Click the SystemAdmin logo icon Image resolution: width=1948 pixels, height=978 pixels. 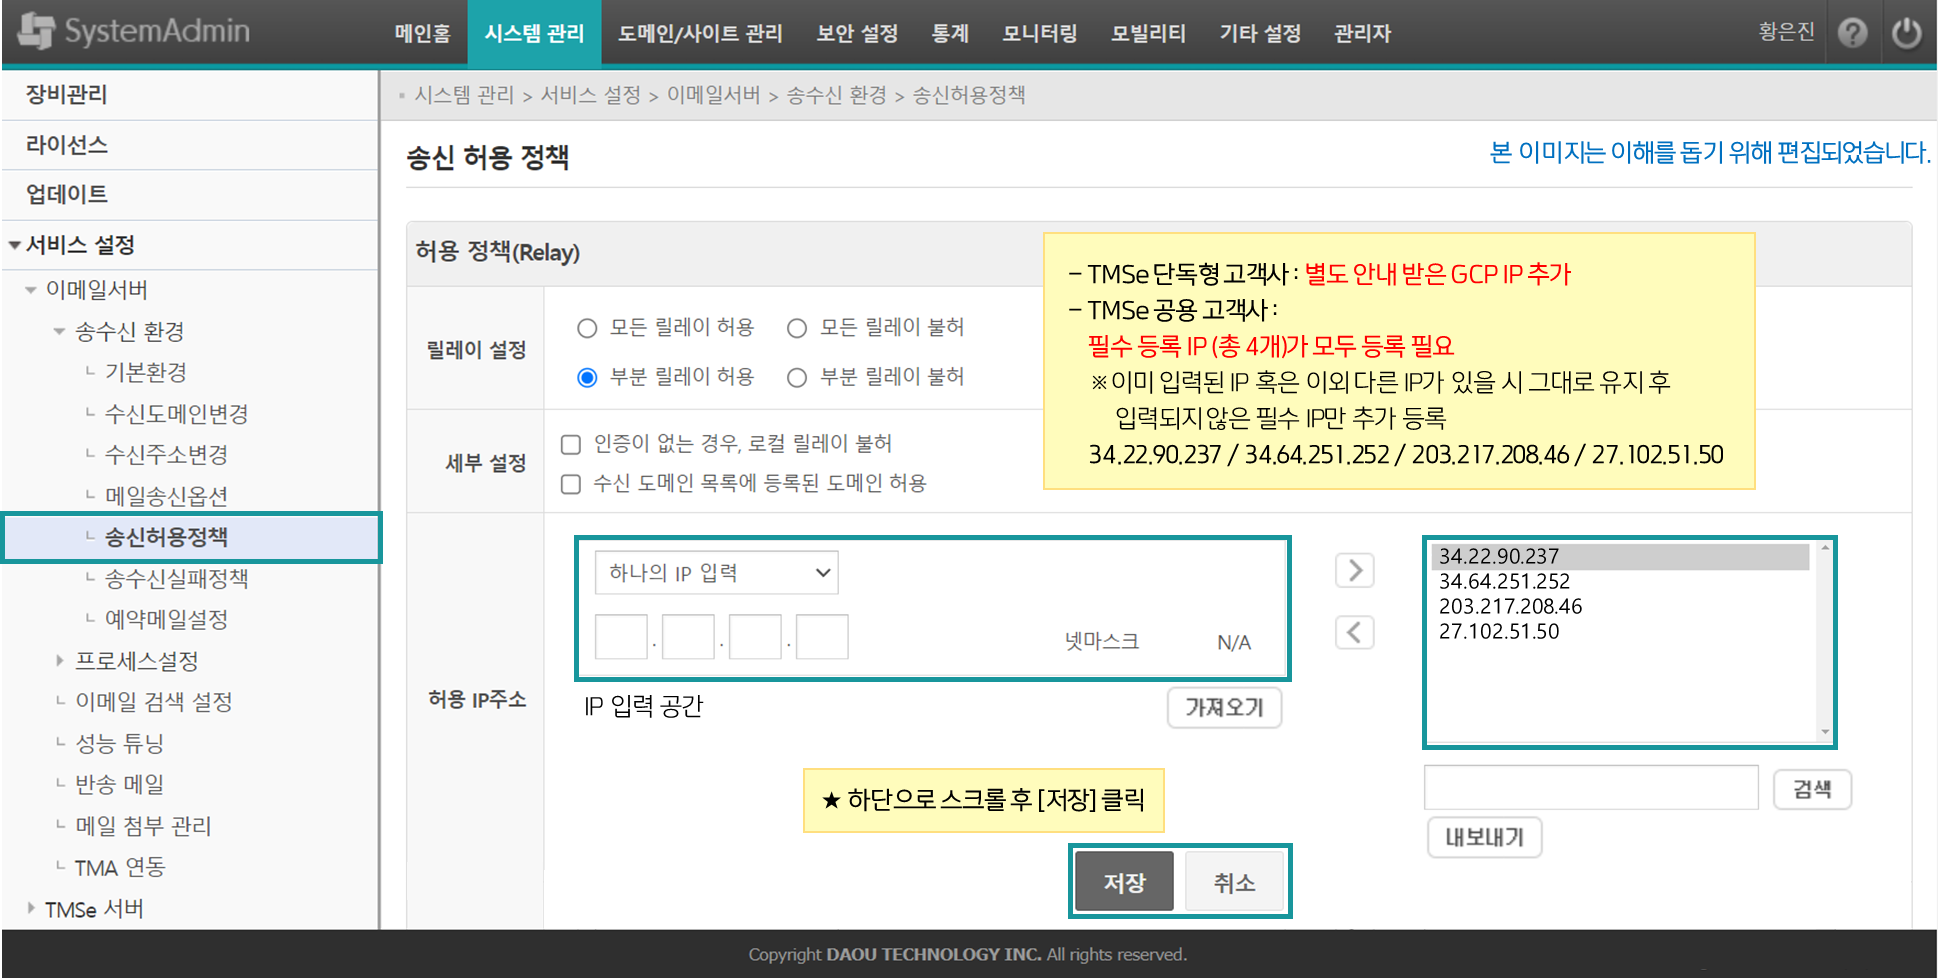pyautogui.click(x=36, y=31)
